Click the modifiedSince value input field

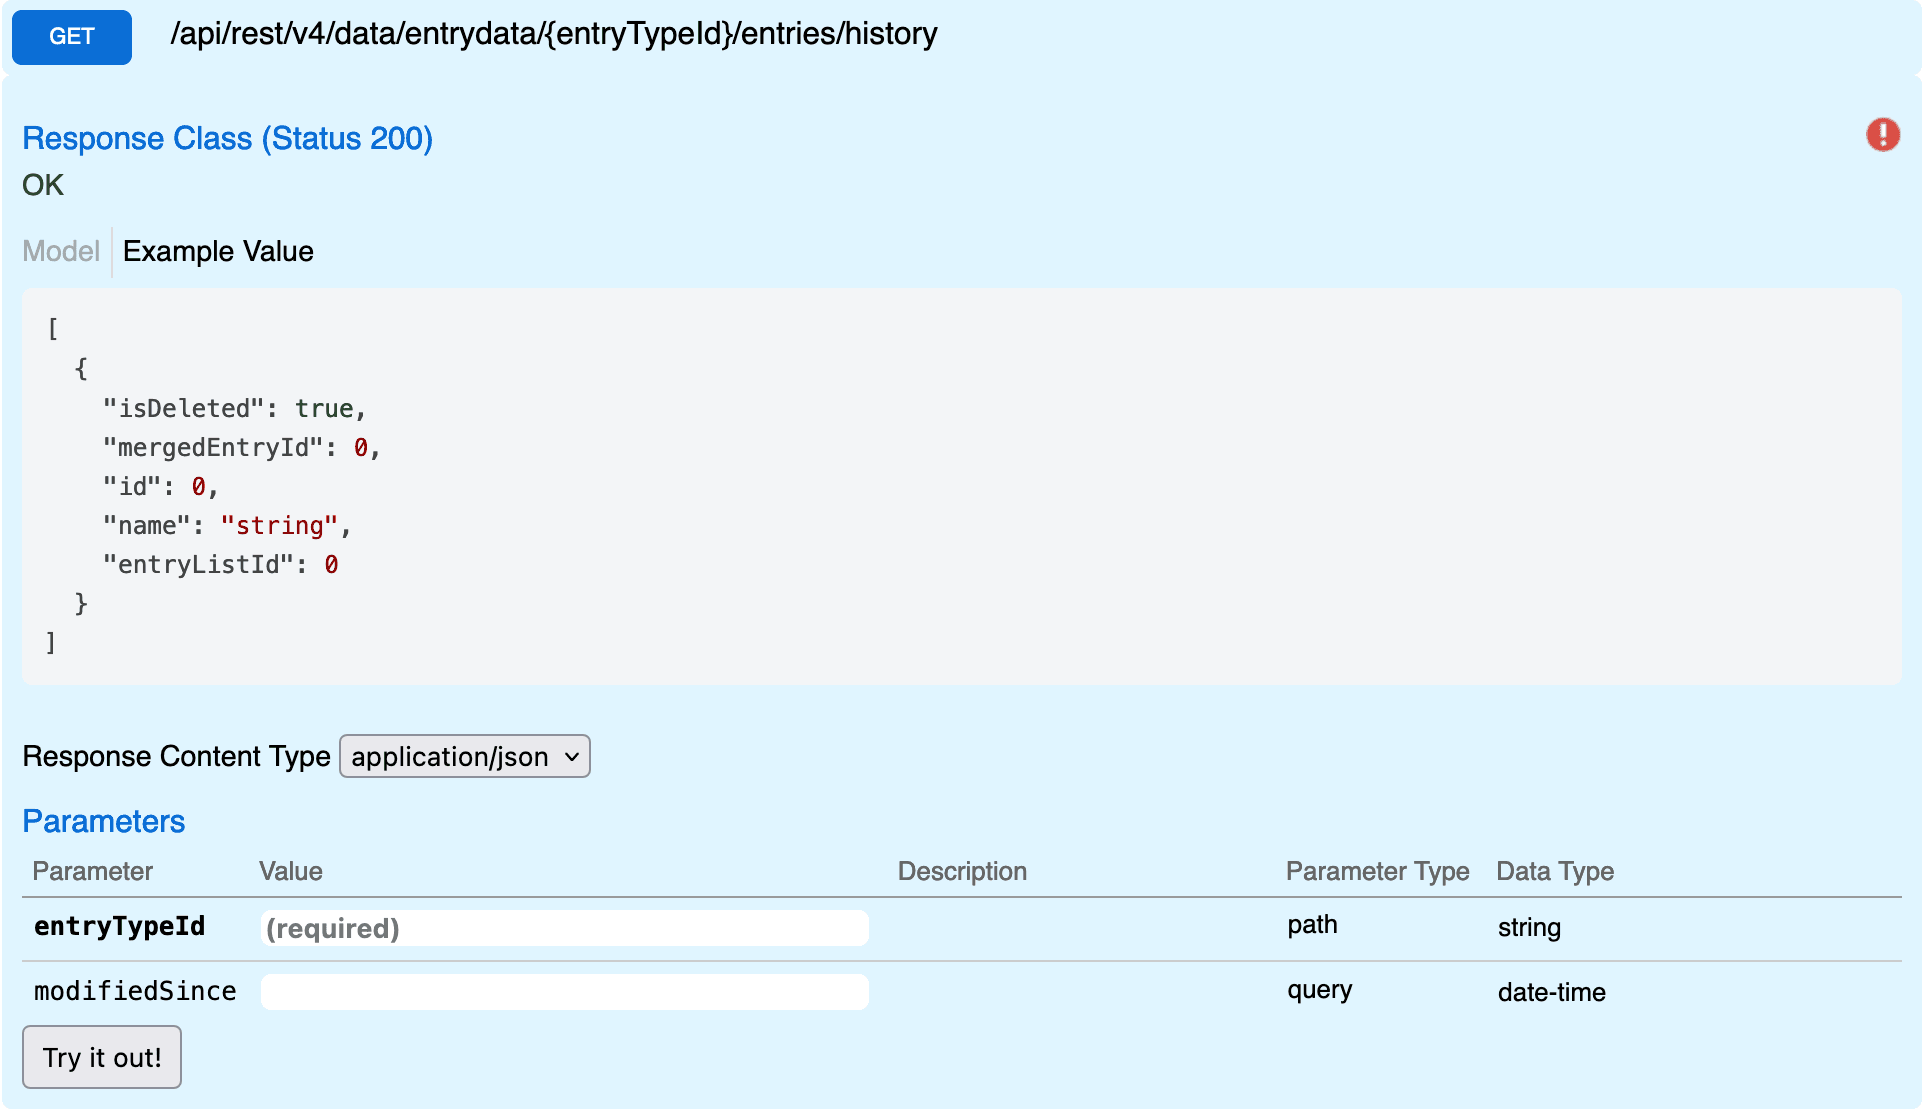click(x=564, y=992)
